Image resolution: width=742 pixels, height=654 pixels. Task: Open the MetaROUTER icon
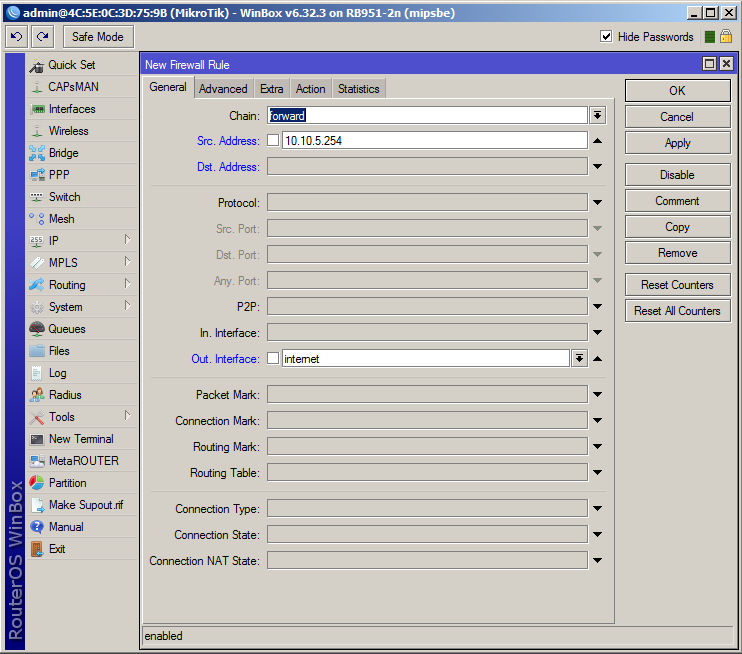point(36,461)
